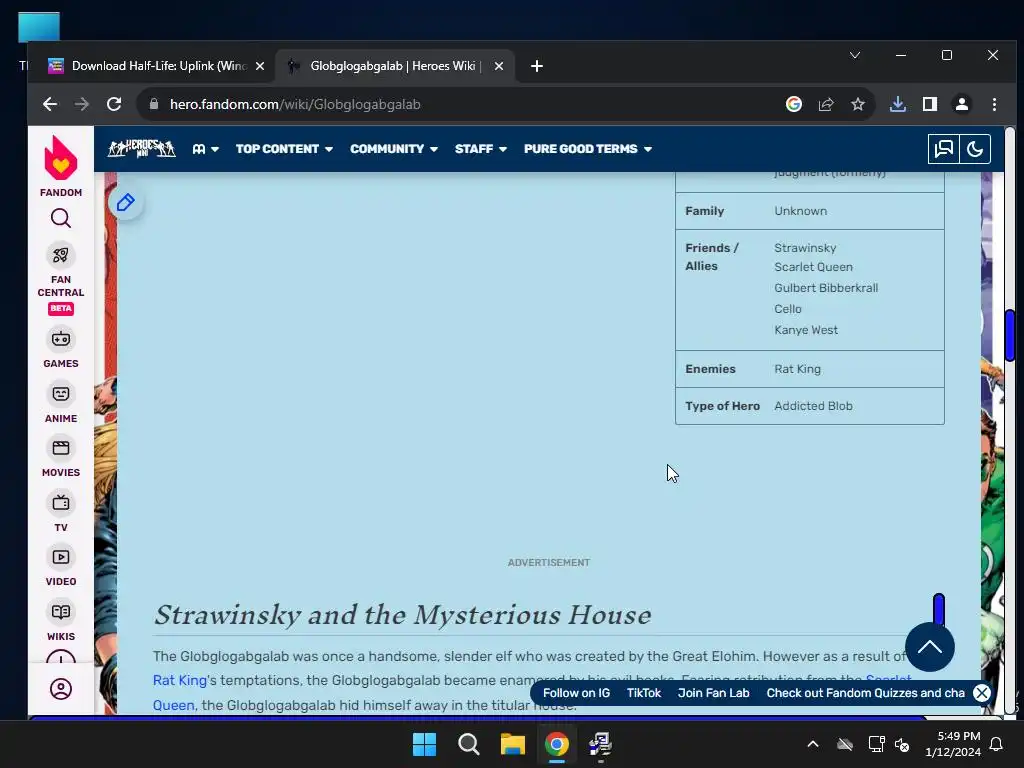
Task: Open the notifications bell
Action: [997, 744]
